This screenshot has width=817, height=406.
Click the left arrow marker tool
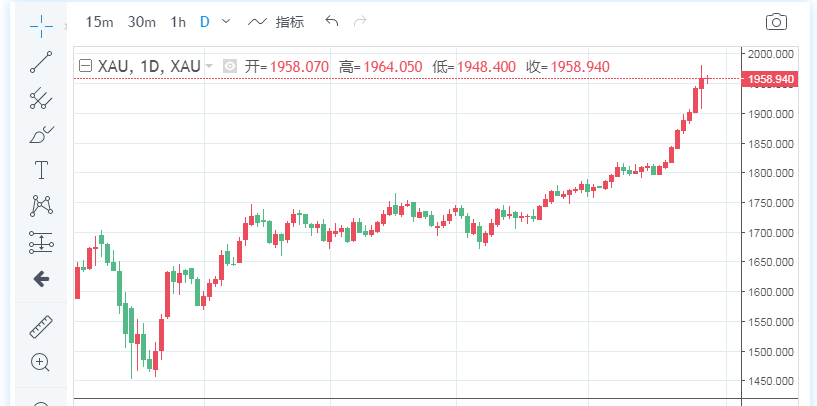coord(41,279)
